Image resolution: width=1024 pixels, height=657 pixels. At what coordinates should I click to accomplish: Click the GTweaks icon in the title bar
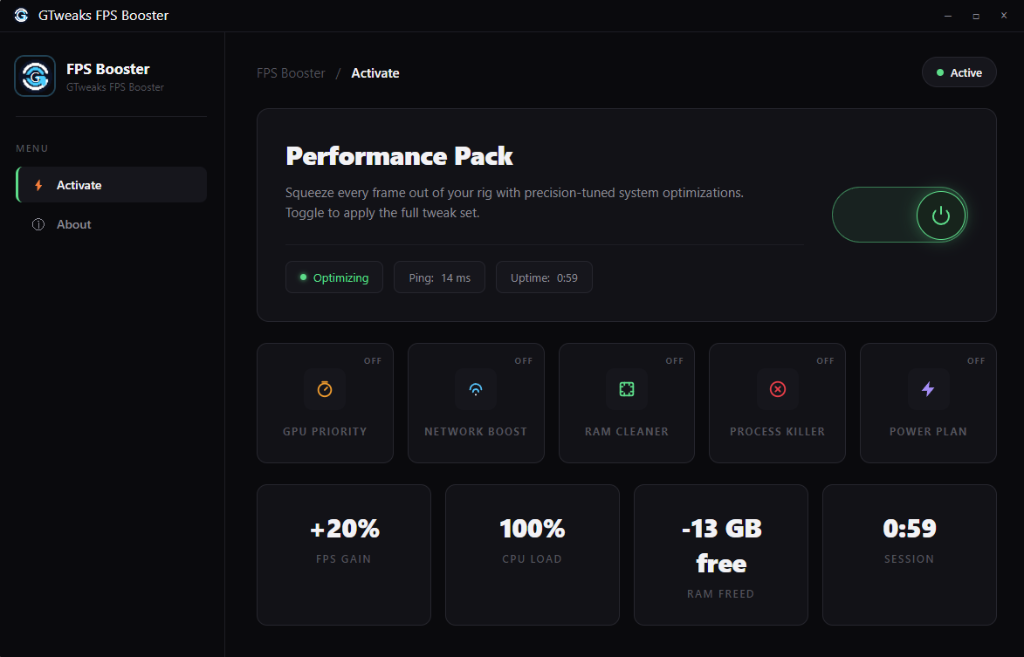22,15
